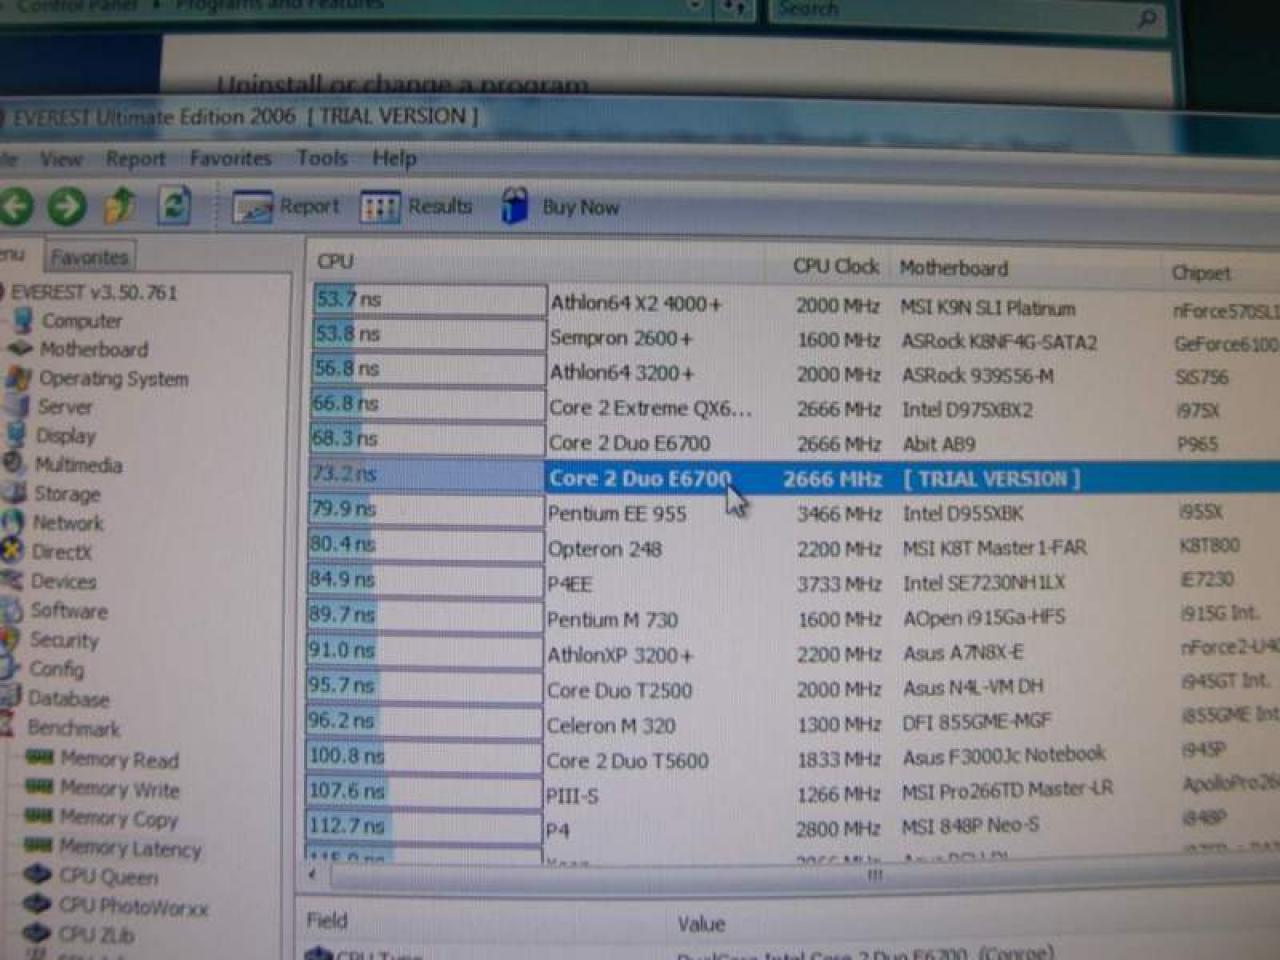Click the highlighted [ TRIAL VERSION ] row
Viewport: 1280px width, 960px height.
point(794,477)
